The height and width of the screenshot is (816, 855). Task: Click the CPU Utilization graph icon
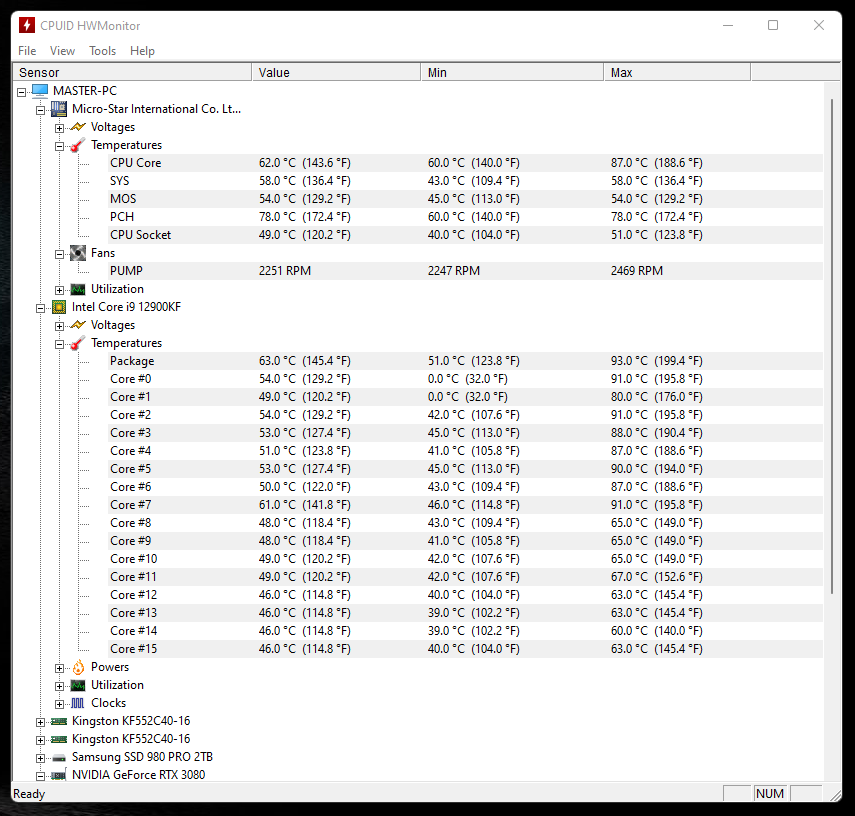78,685
